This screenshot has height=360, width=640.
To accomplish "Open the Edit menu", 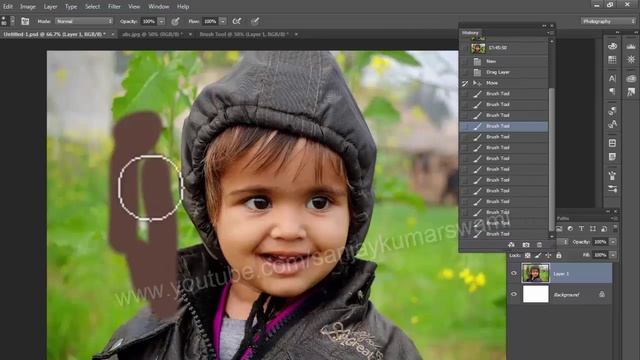I will pyautogui.click(x=8, y=7).
